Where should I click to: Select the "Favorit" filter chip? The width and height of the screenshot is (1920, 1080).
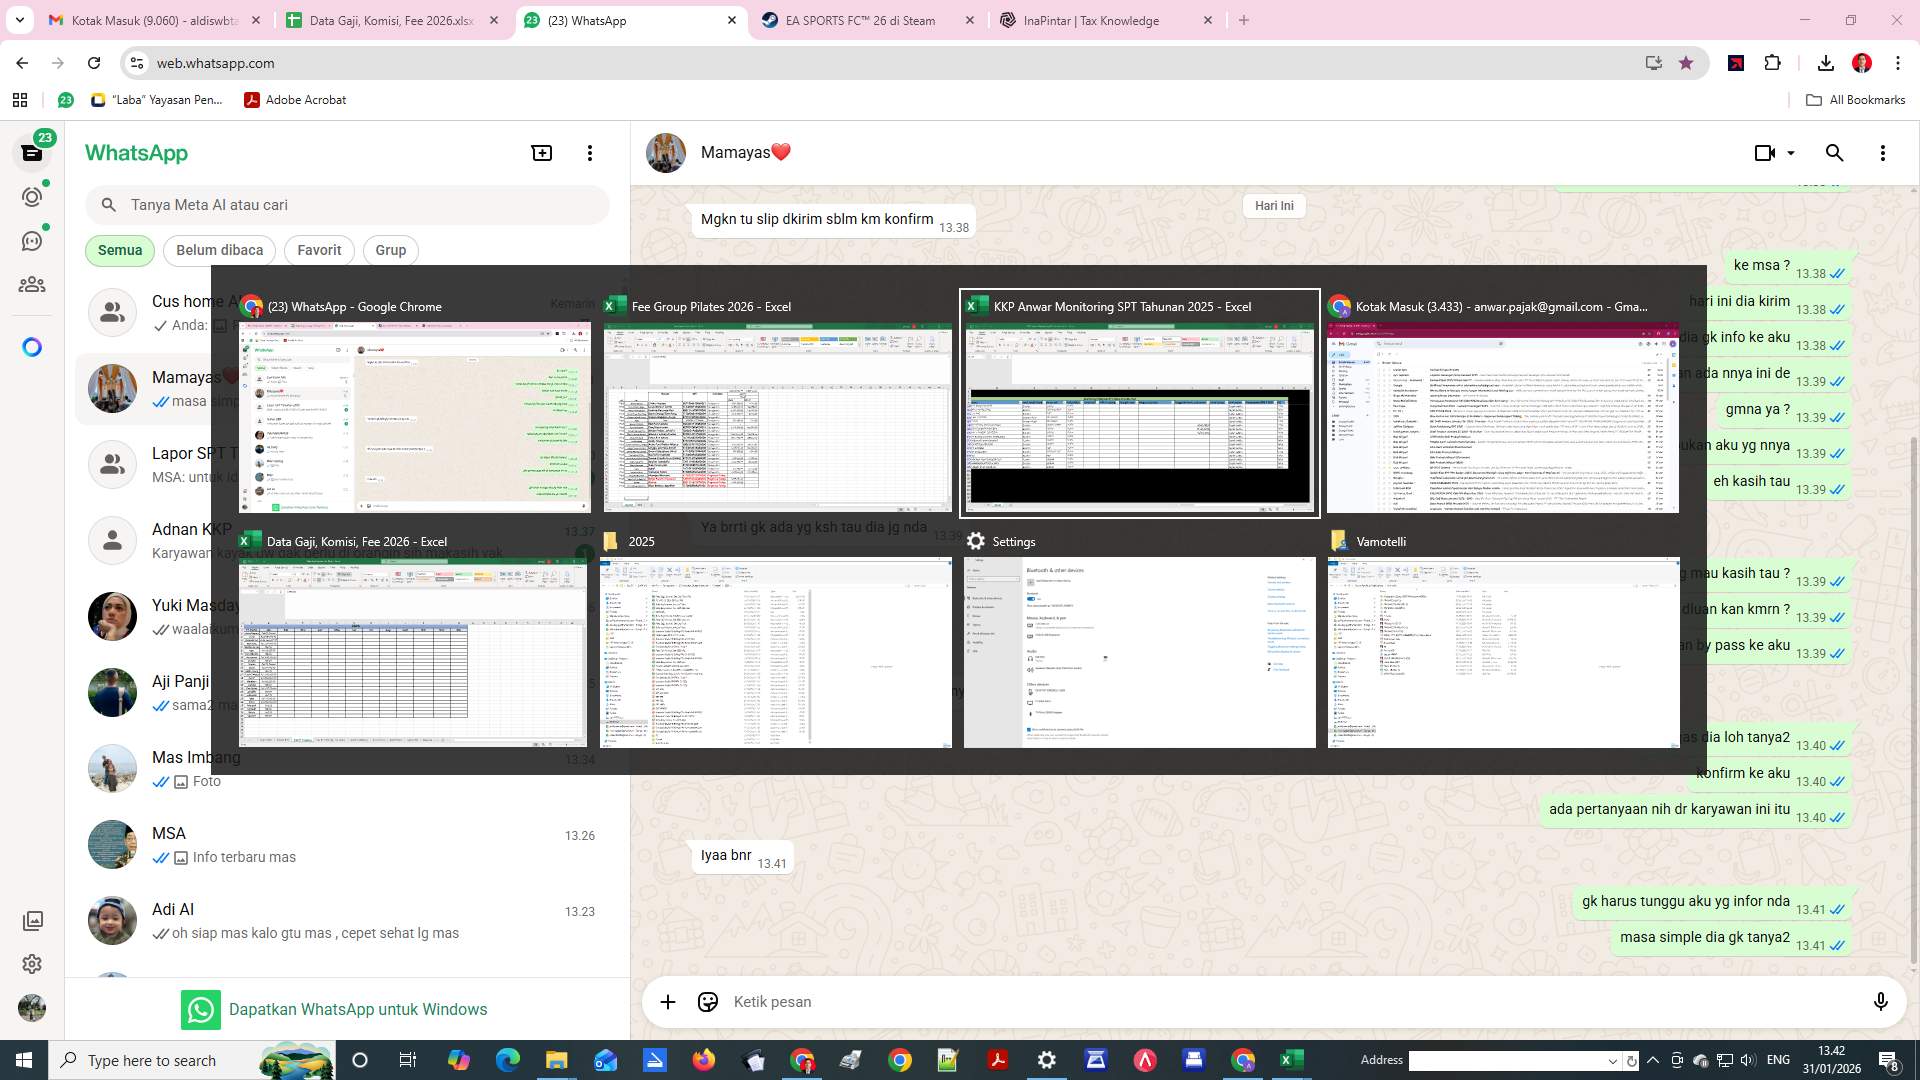pyautogui.click(x=318, y=250)
